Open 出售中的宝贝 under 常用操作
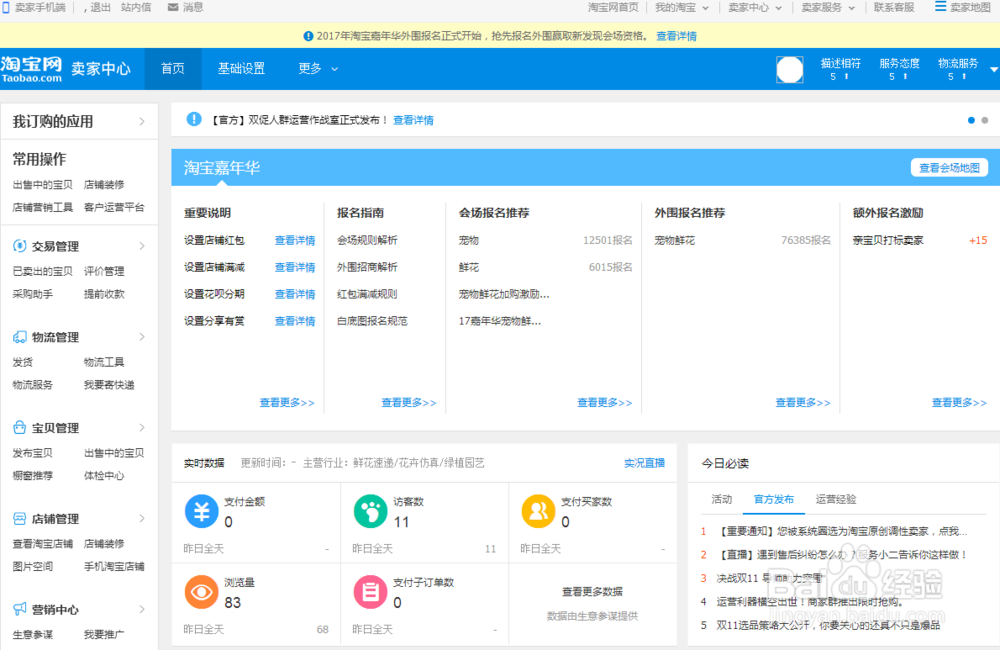1000x650 pixels. point(43,185)
